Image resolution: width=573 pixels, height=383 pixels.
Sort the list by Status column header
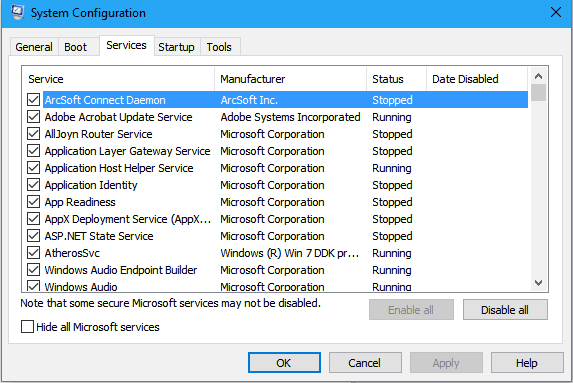(396, 79)
